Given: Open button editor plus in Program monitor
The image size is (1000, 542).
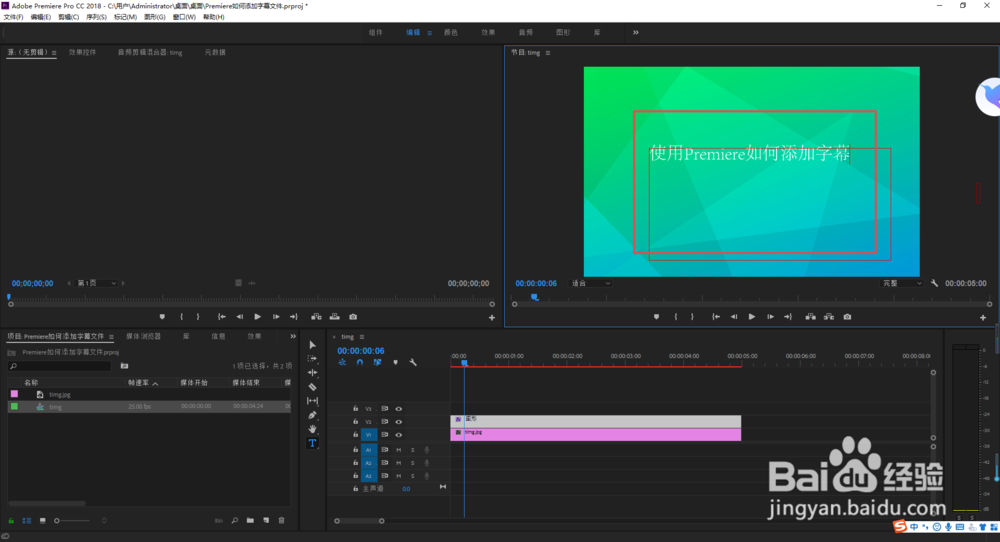Looking at the screenshot, I should (983, 318).
